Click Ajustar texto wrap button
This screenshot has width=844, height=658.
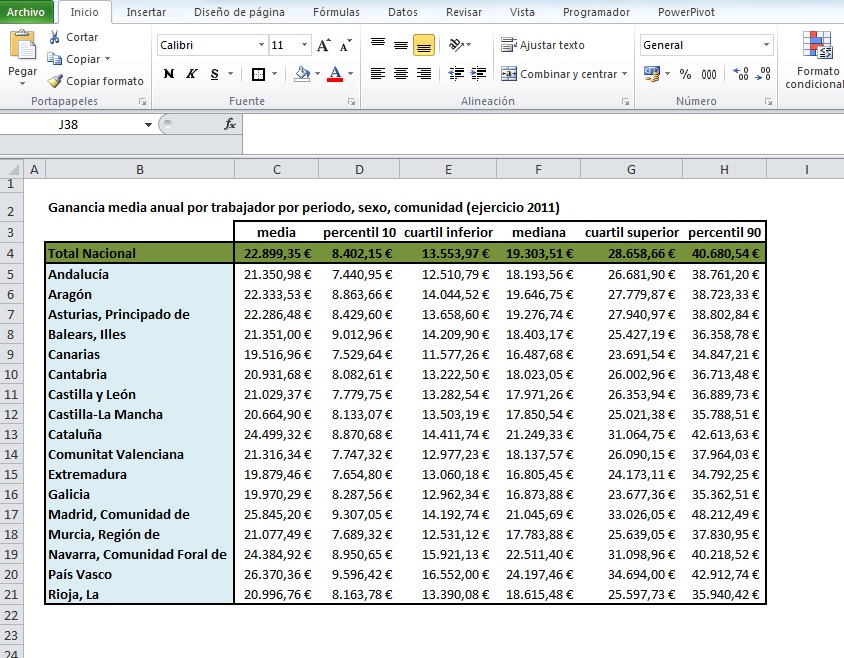543,45
